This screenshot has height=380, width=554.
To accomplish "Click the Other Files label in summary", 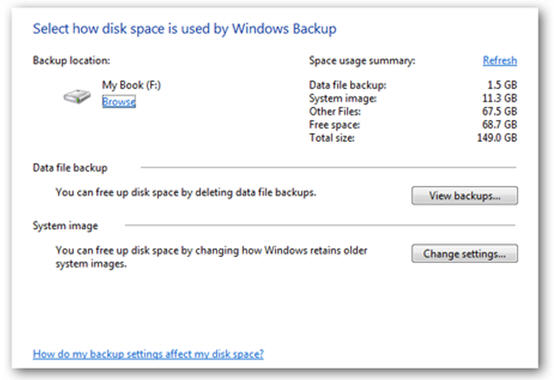I will click(x=335, y=112).
